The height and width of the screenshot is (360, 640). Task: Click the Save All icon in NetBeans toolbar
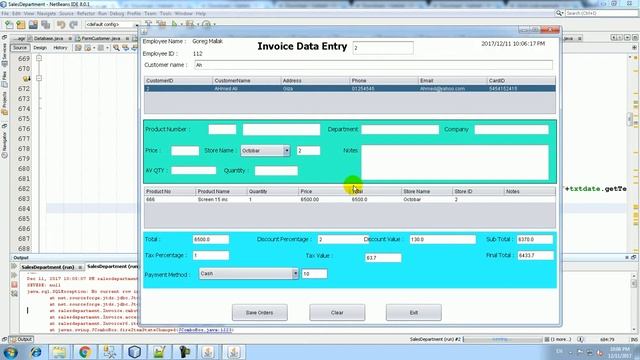coord(45,25)
